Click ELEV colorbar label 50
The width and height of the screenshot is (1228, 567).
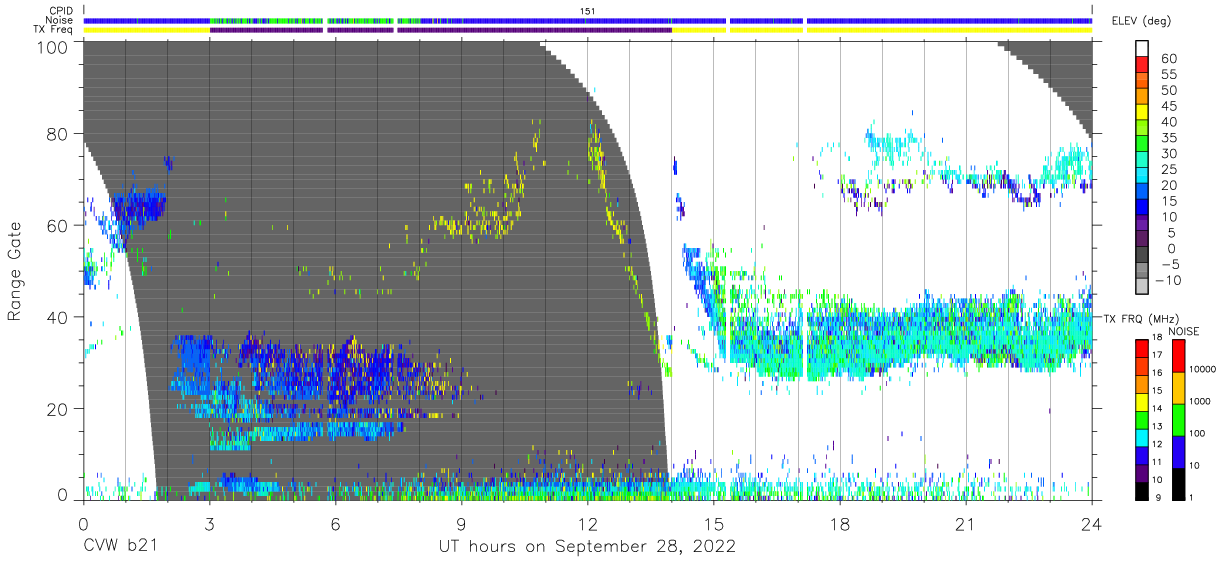point(1169,90)
